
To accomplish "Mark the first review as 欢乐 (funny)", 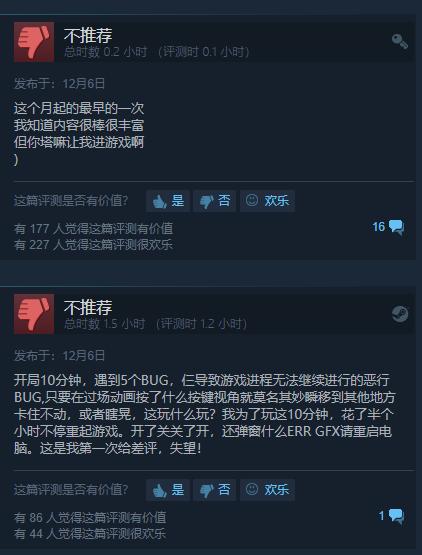I will [267, 201].
